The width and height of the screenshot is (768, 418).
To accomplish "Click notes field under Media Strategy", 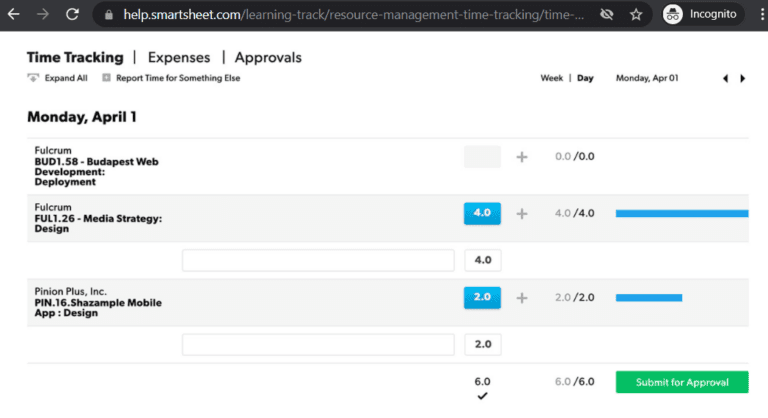I will [x=318, y=260].
